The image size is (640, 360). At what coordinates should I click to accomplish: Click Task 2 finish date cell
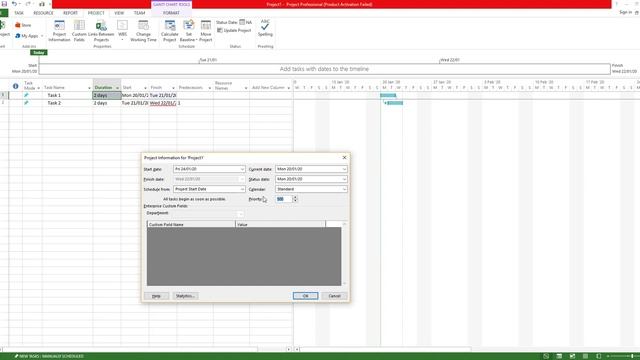click(x=163, y=103)
